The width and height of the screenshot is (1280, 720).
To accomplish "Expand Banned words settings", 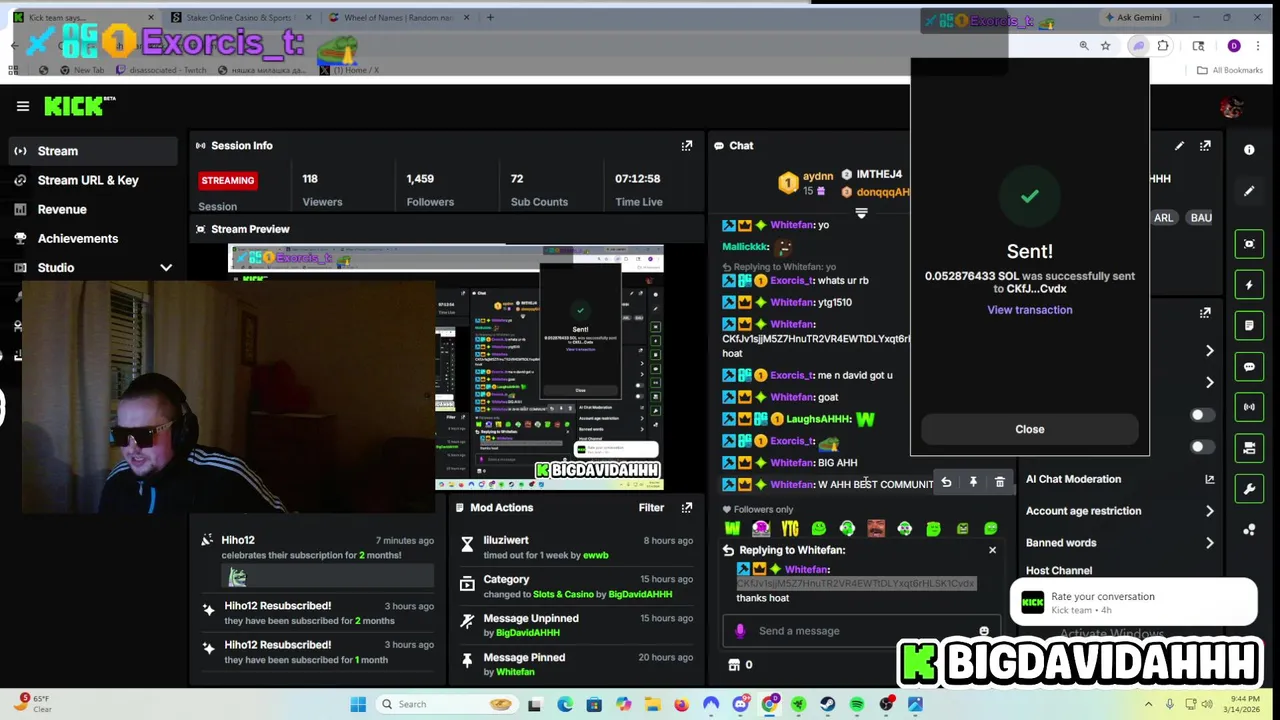I will point(1209,543).
